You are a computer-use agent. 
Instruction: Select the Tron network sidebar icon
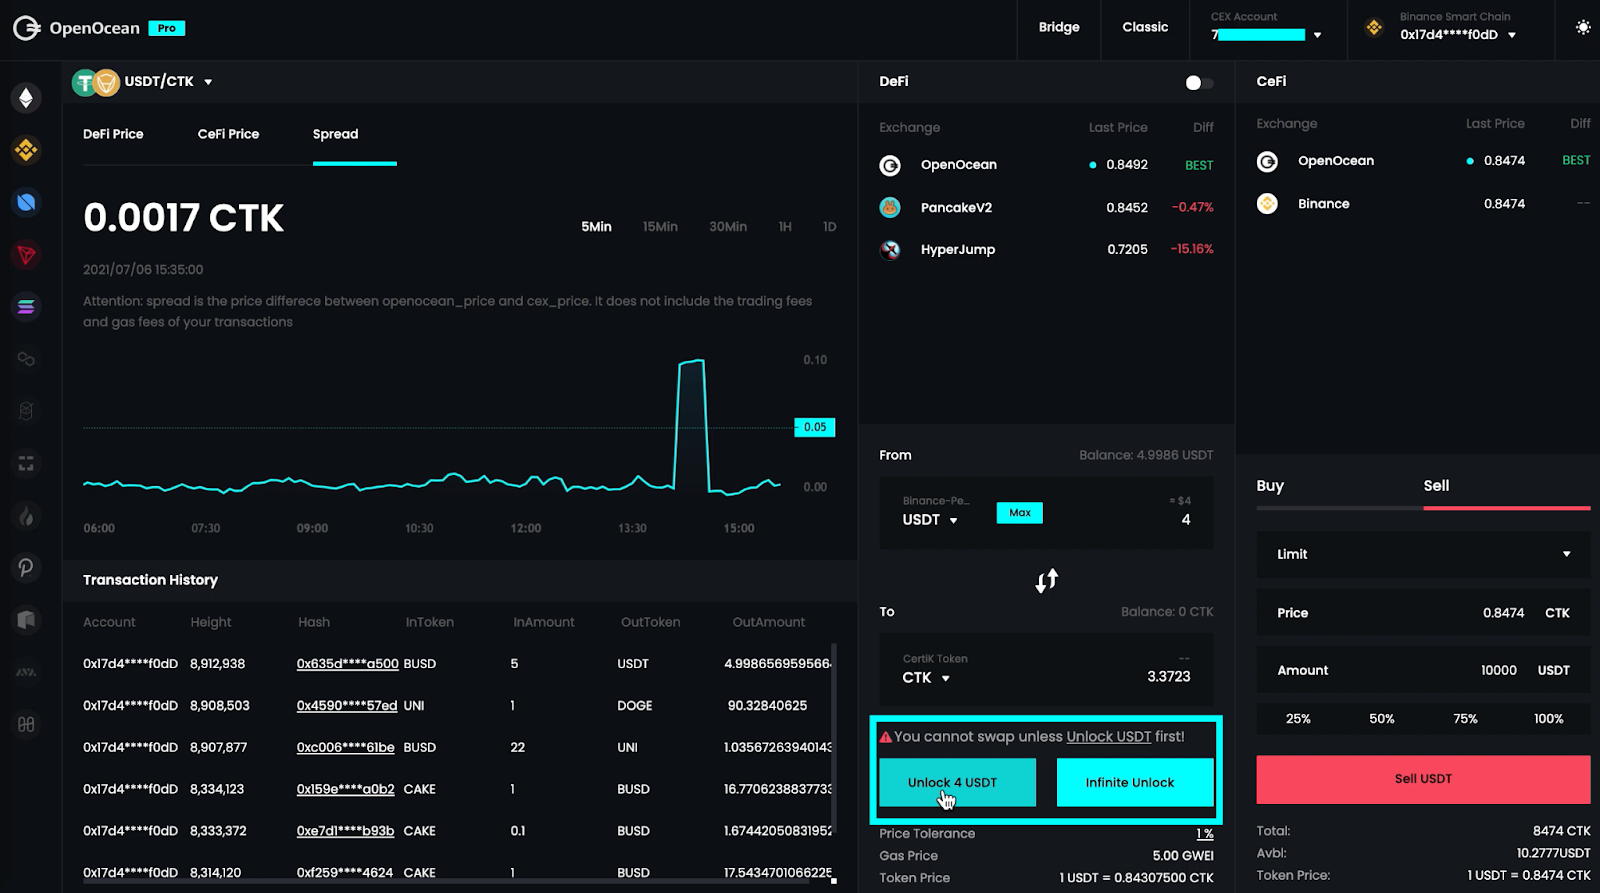coord(26,255)
